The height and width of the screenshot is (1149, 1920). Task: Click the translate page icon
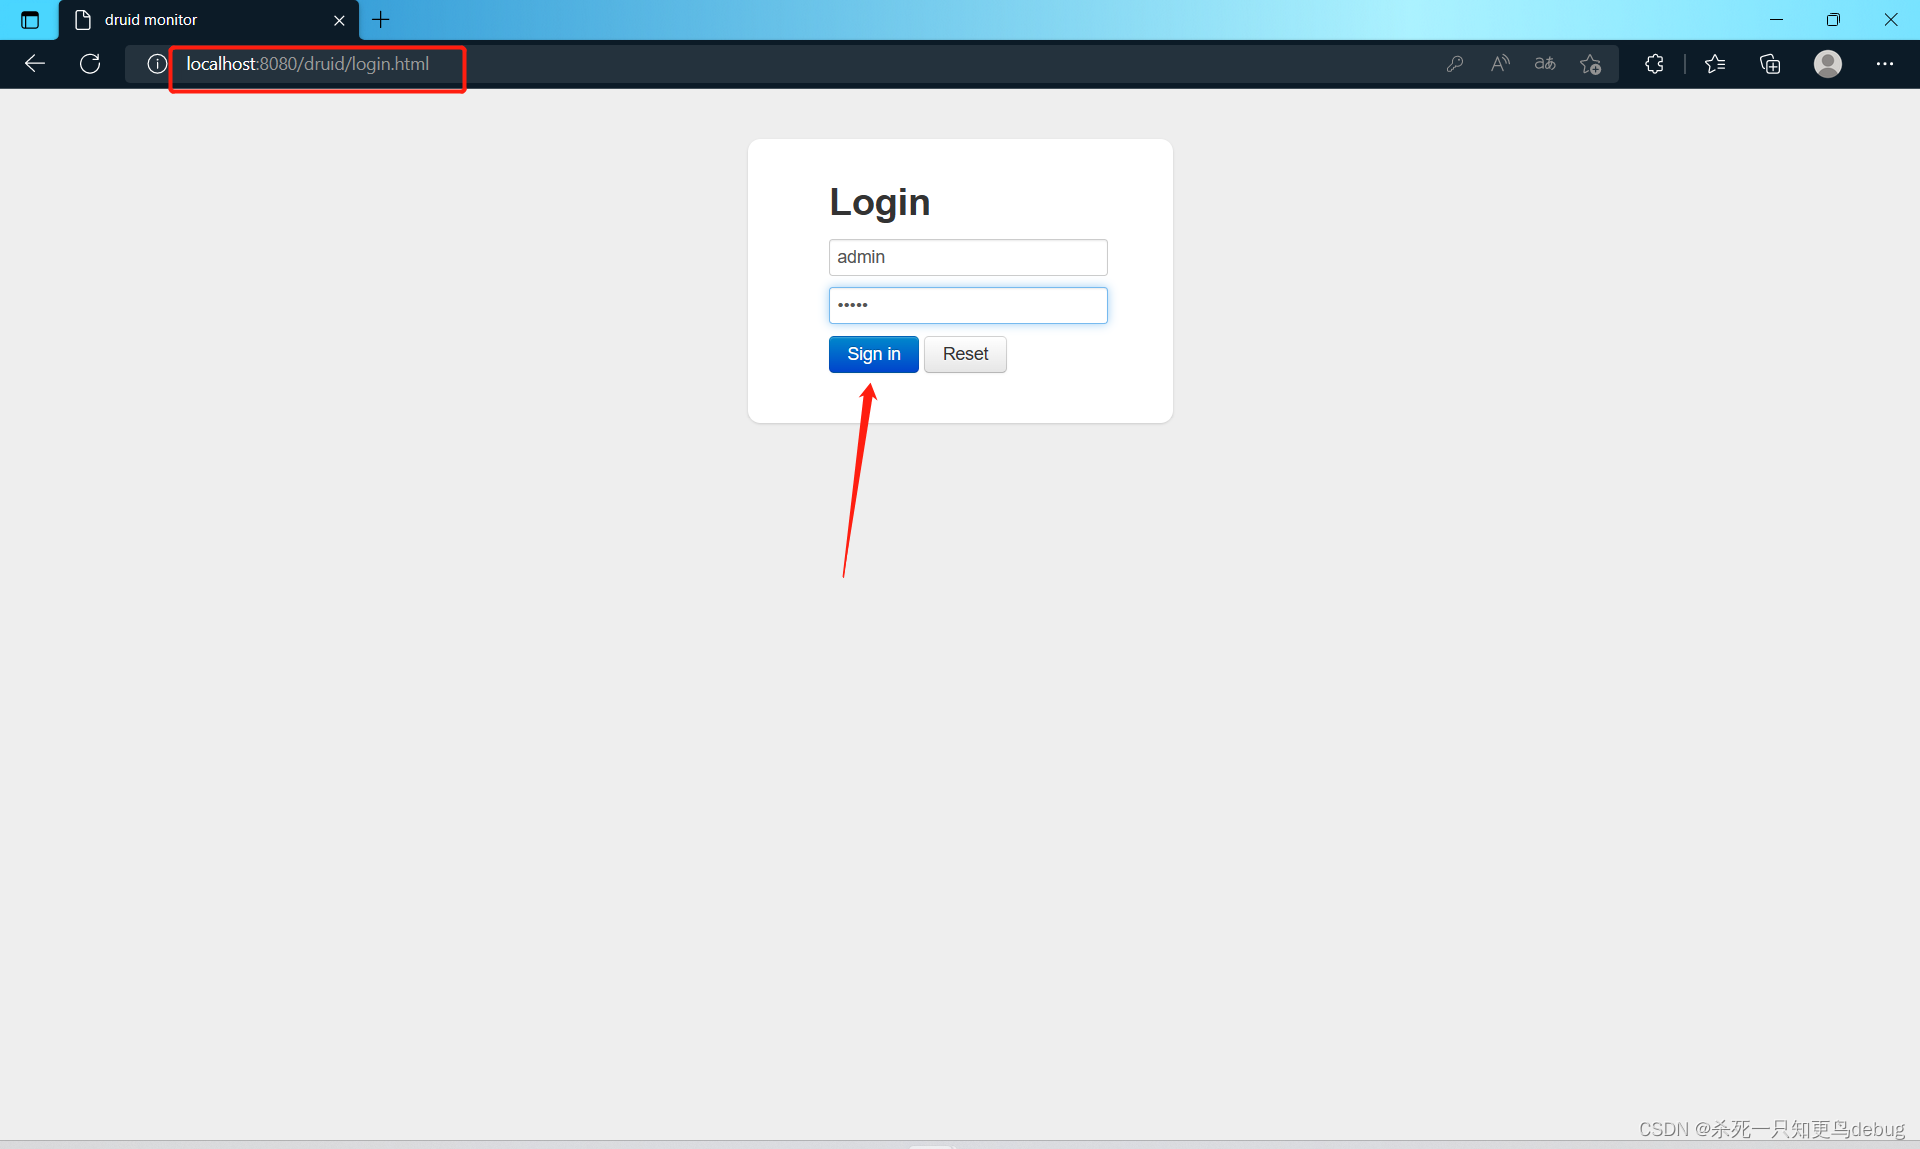(1545, 64)
